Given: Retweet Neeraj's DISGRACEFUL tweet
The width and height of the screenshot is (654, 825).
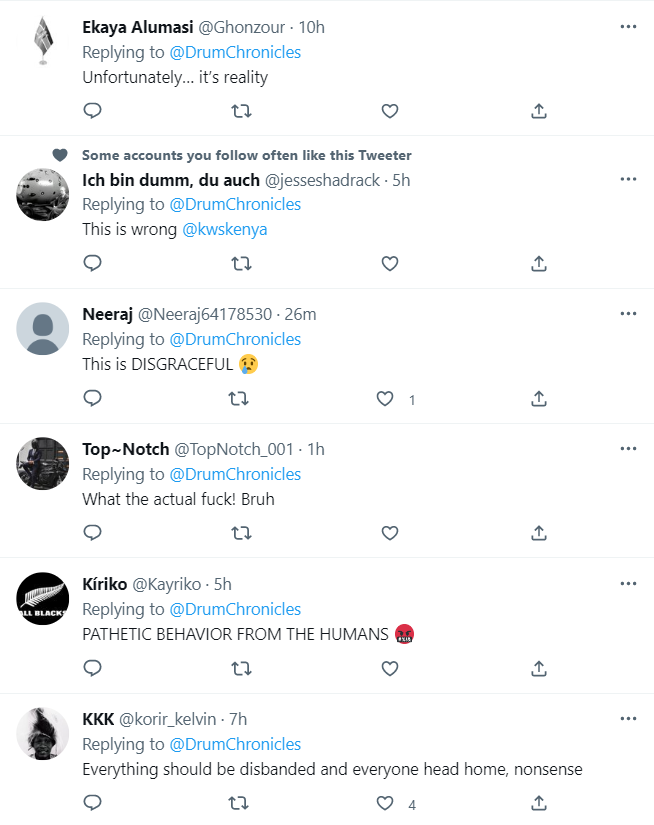Looking at the screenshot, I should click(x=241, y=399).
